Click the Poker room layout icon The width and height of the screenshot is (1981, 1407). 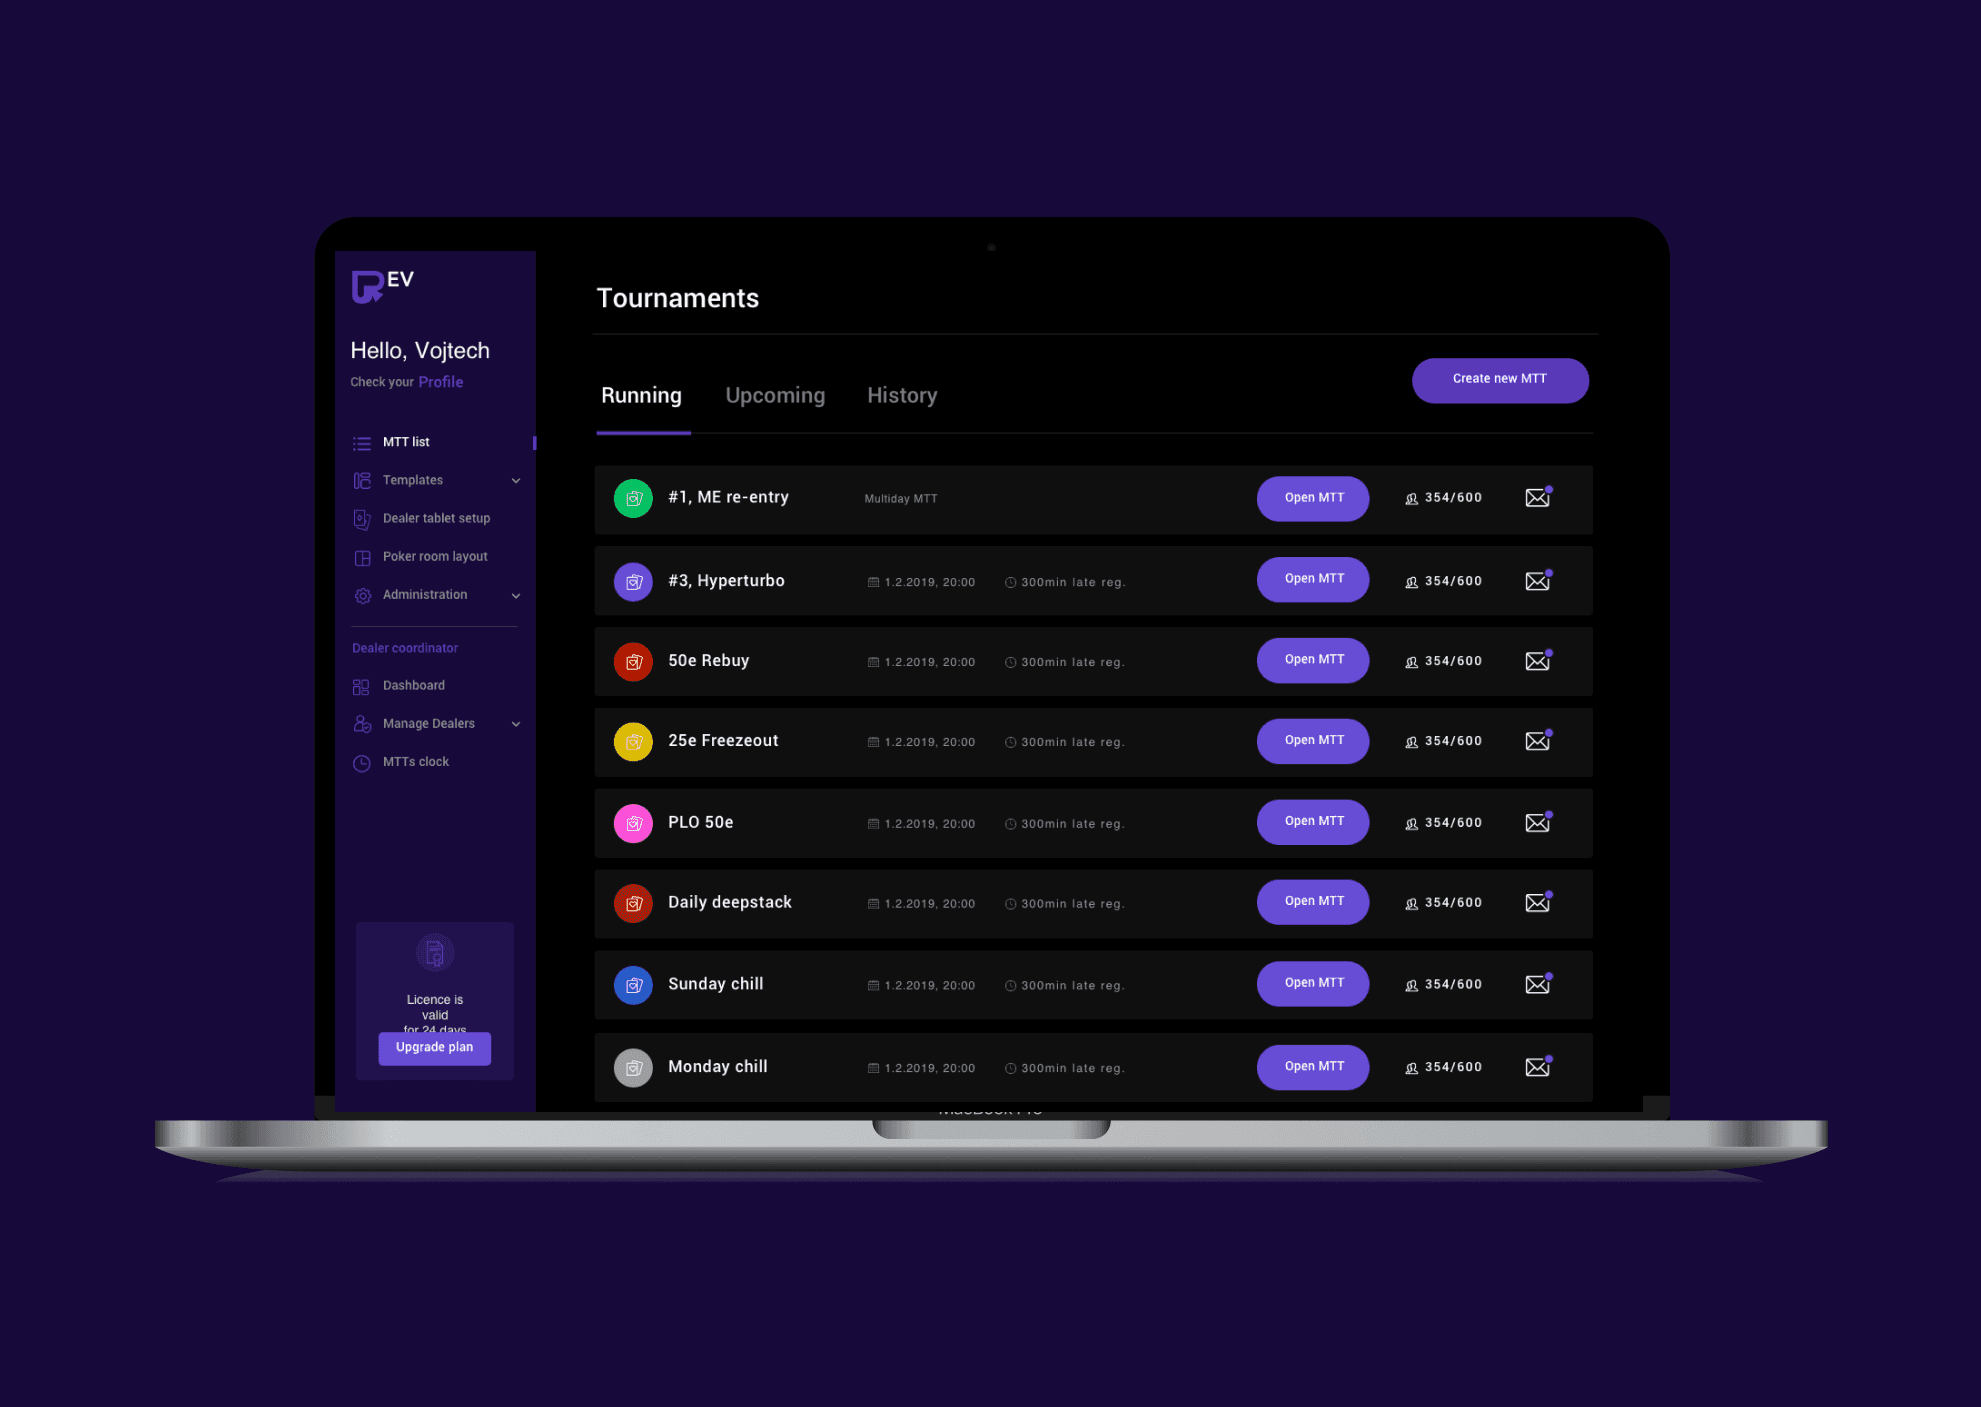362,556
